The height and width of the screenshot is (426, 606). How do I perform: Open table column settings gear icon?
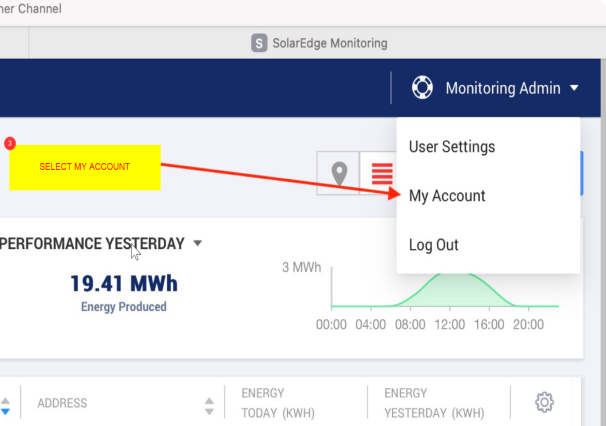544,402
